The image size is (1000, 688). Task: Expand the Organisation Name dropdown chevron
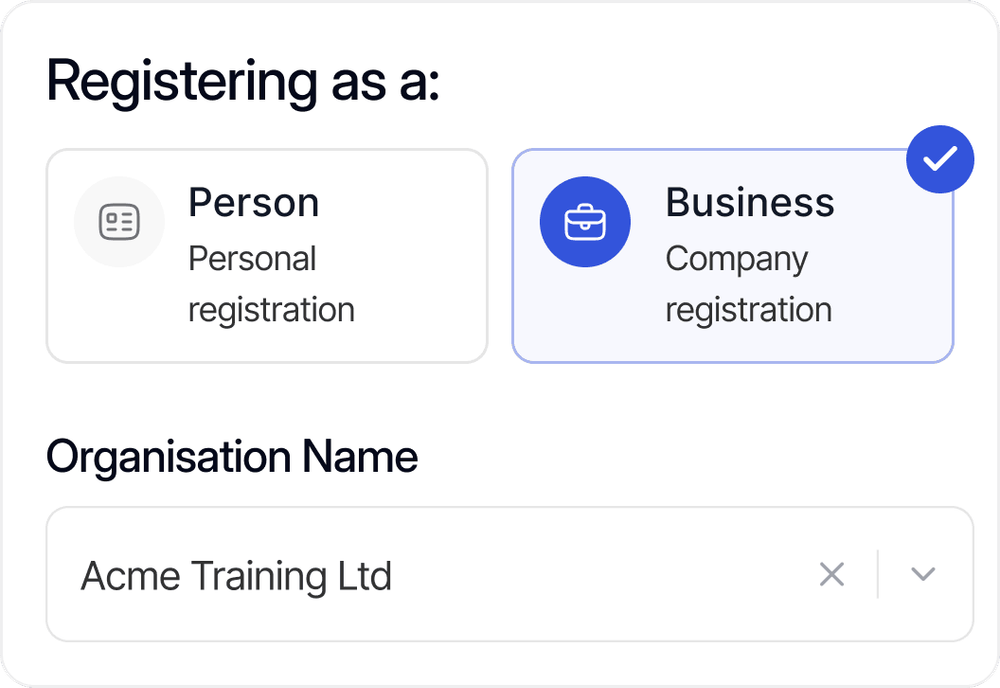click(x=923, y=574)
